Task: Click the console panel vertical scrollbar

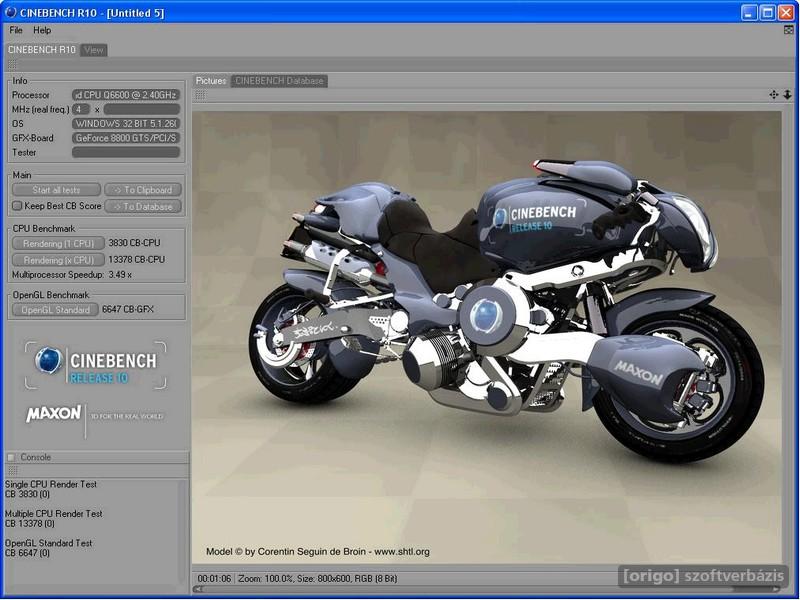Action: tap(183, 531)
